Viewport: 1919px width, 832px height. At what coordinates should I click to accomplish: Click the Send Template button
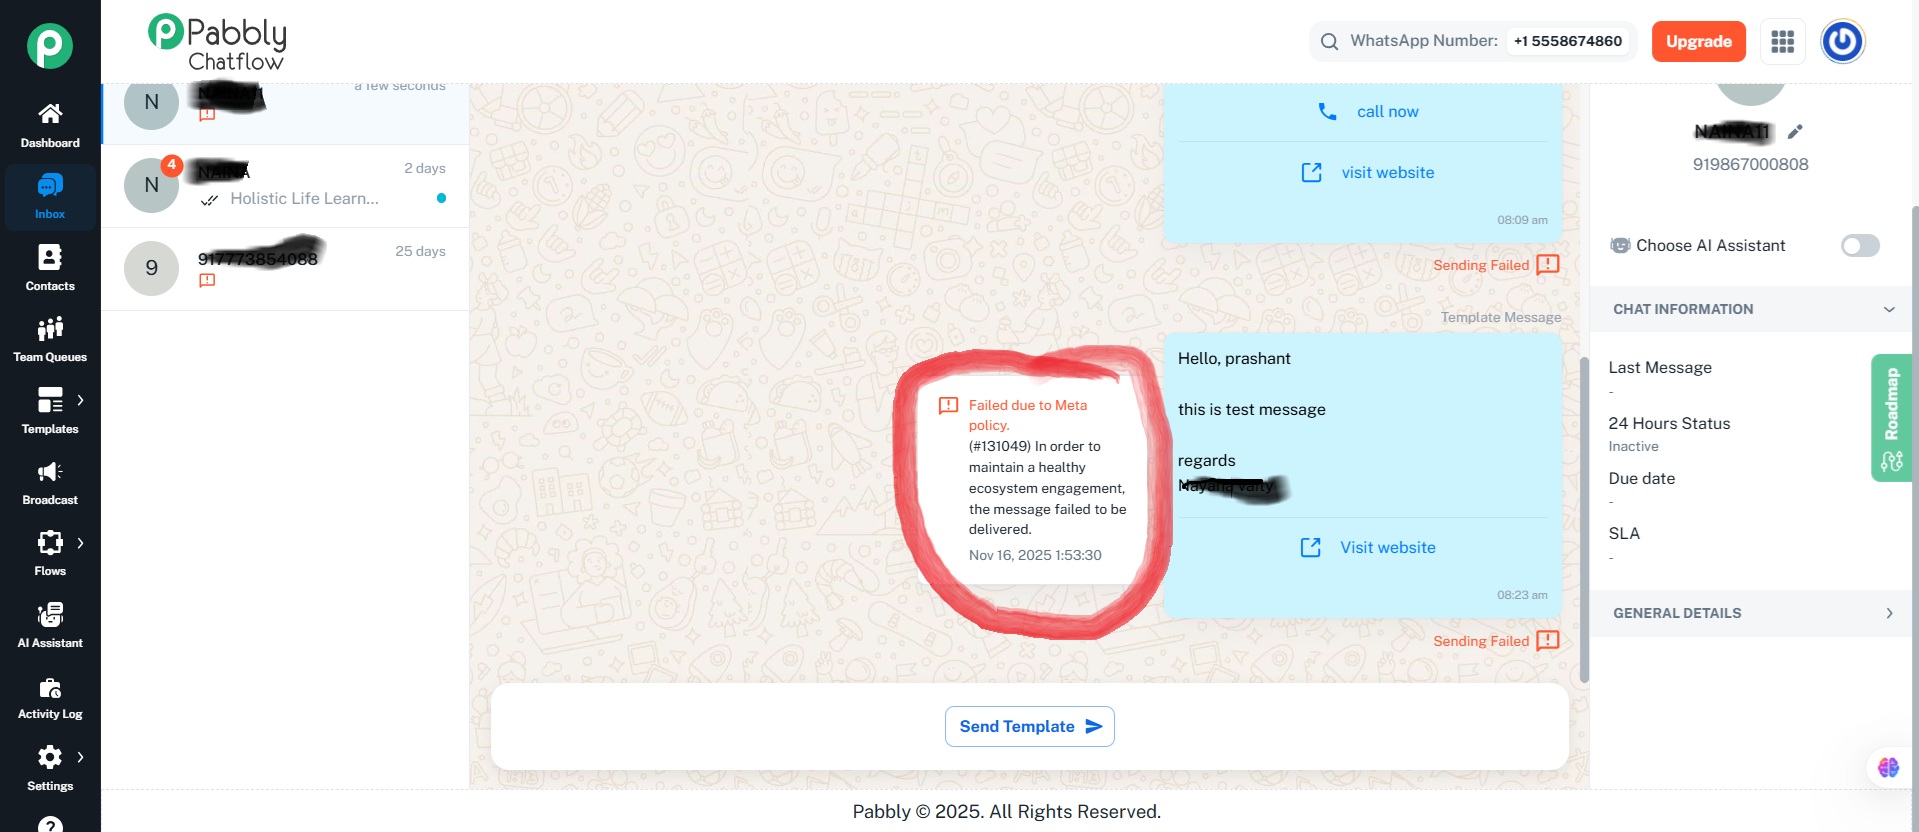pyautogui.click(x=1029, y=727)
